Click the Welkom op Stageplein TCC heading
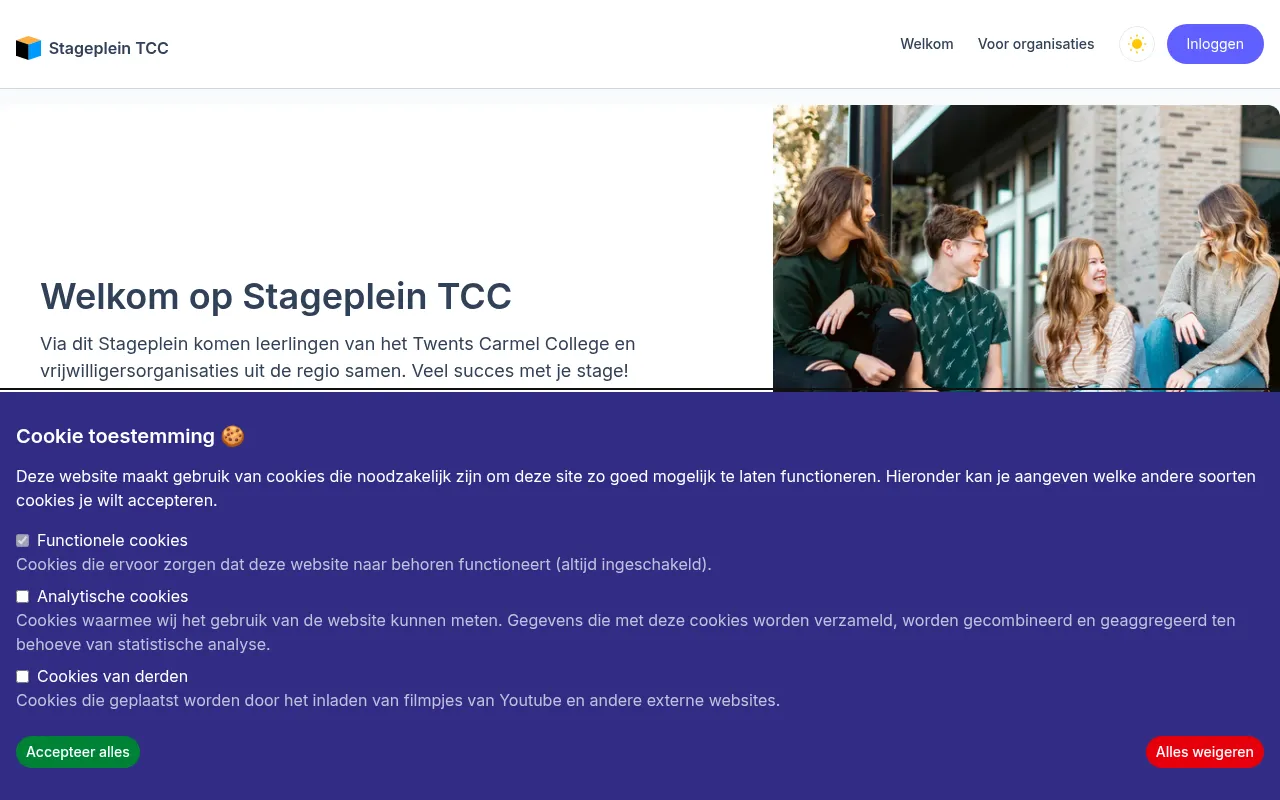Image resolution: width=1280 pixels, height=800 pixels. [x=276, y=297]
